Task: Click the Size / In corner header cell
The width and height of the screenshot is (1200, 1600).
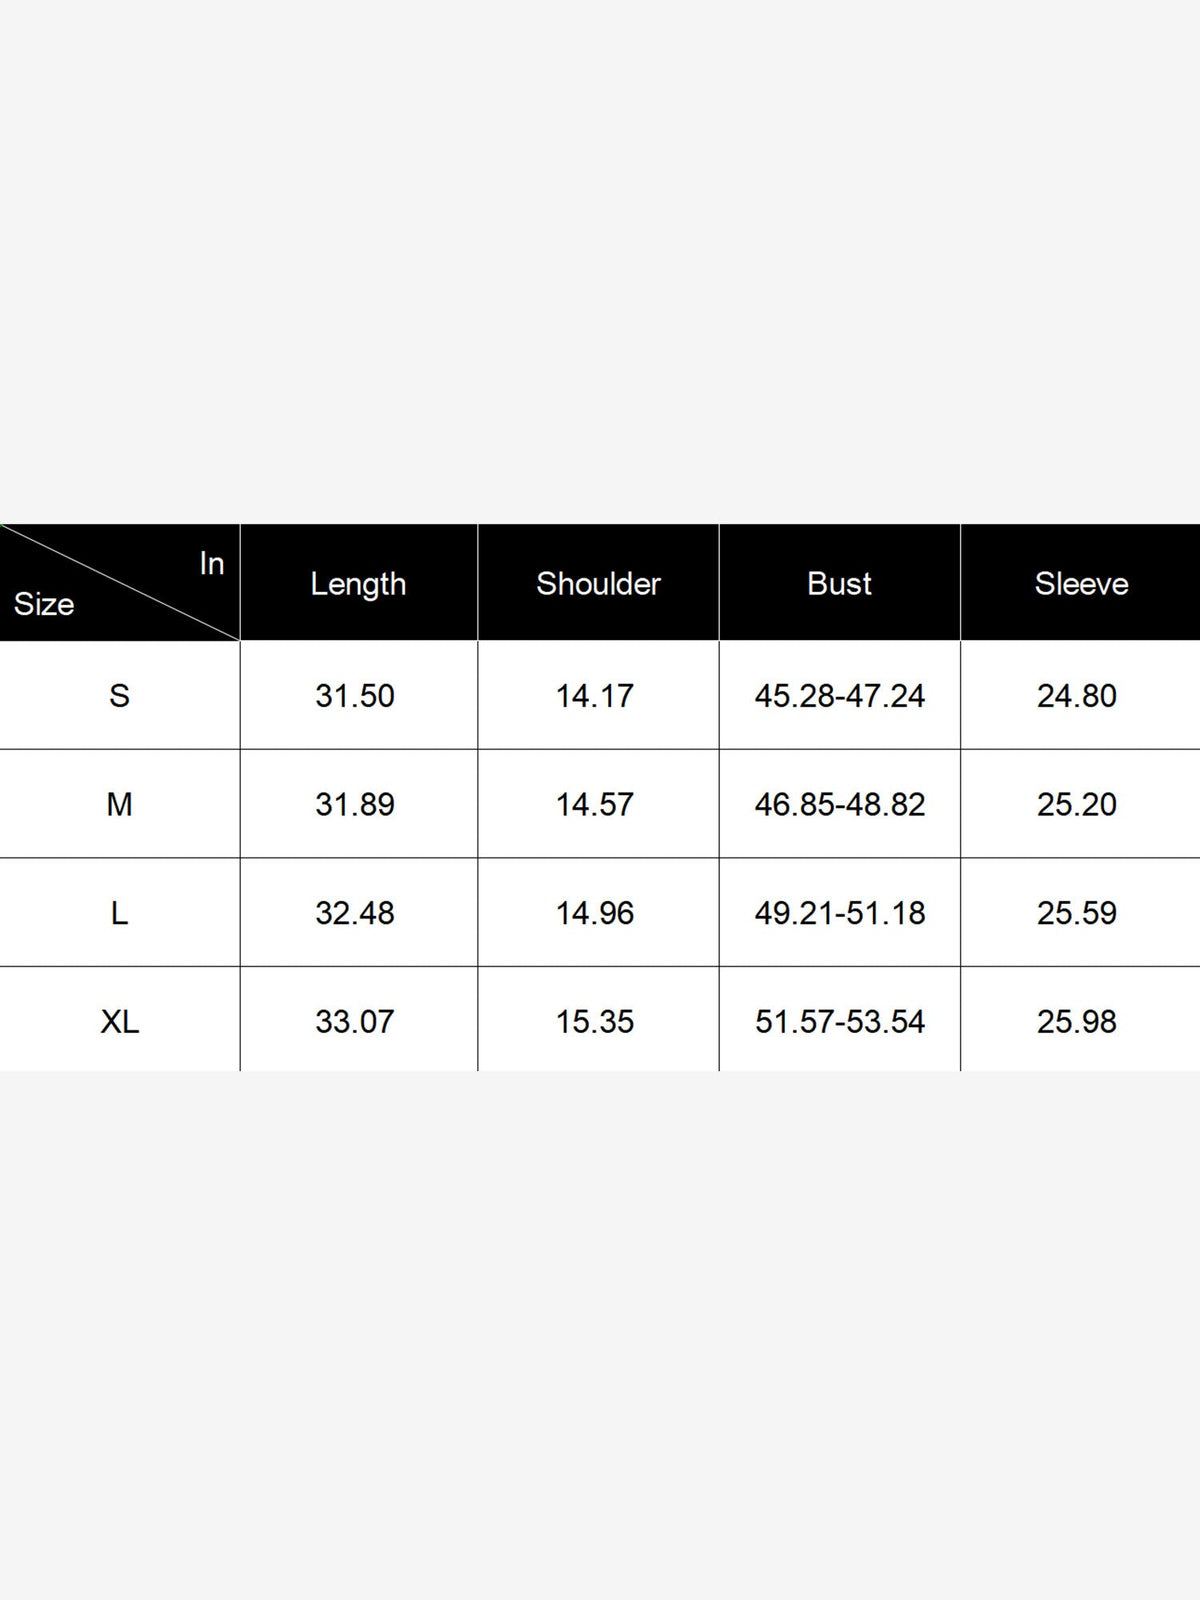Action: coord(119,582)
